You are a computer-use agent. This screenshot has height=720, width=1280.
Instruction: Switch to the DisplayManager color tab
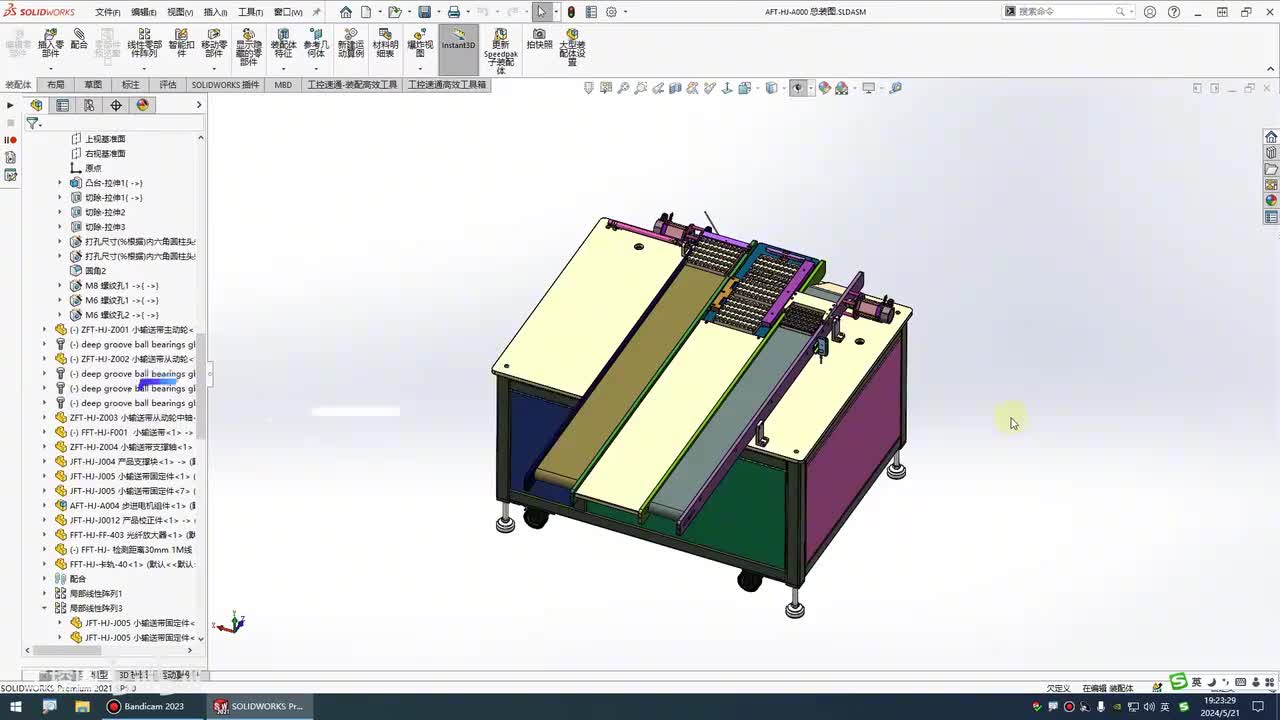(x=142, y=105)
